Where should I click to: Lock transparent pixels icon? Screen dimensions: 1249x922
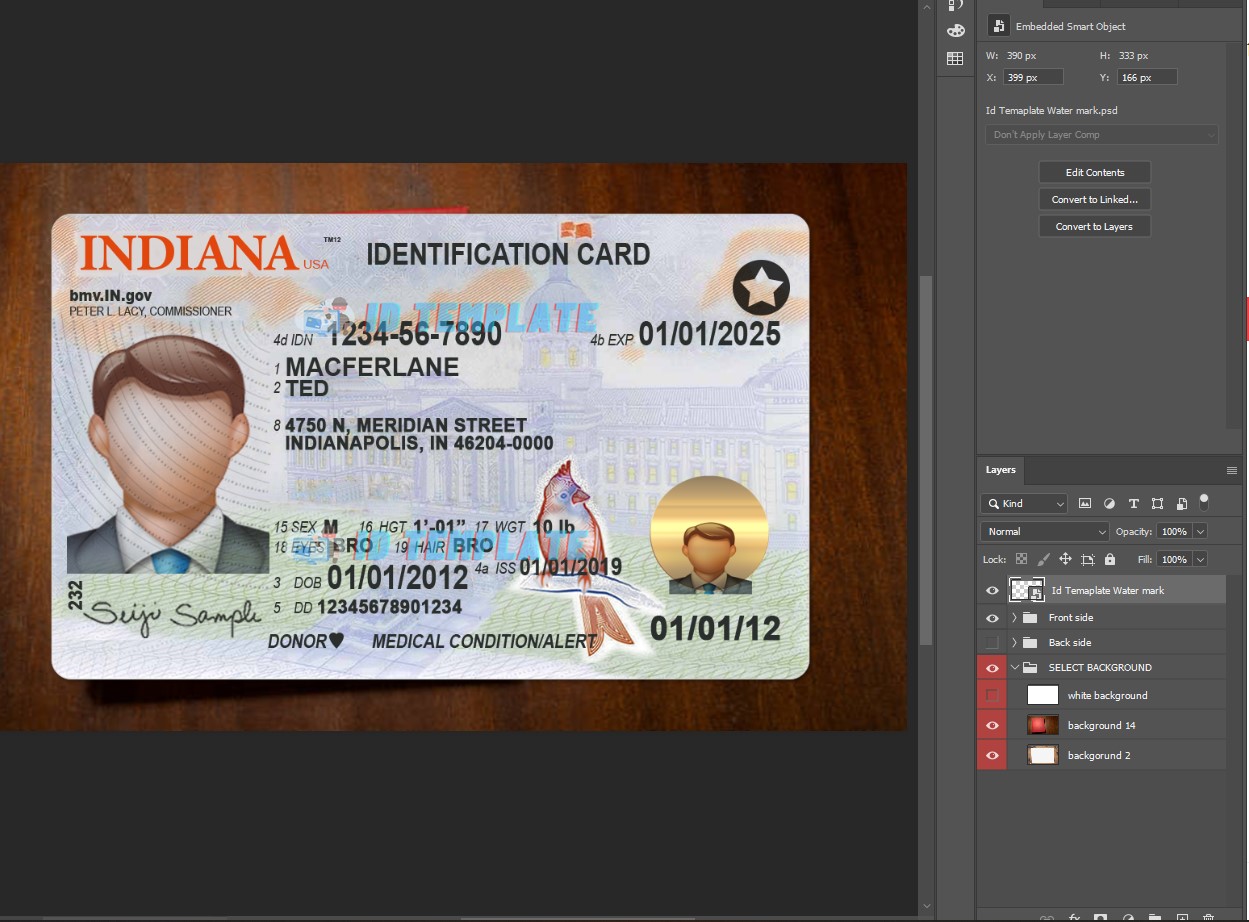(x=1021, y=560)
